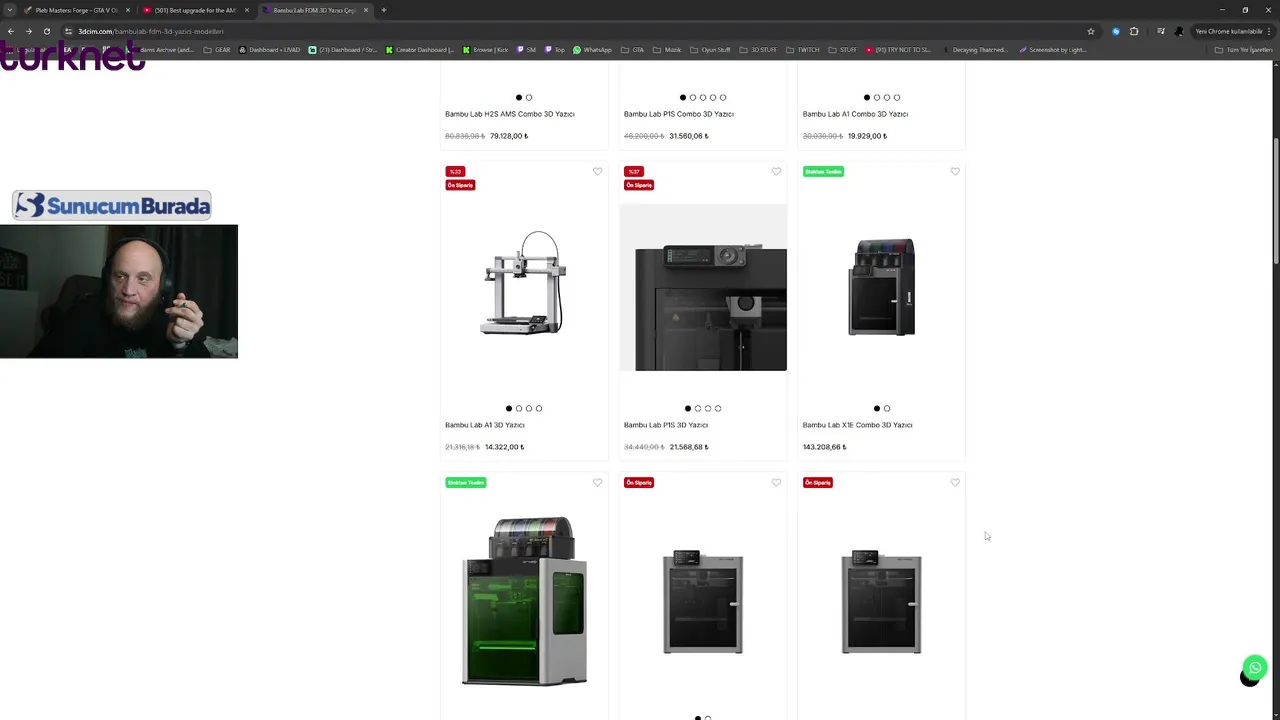Image resolution: width=1280 pixels, height=720 pixels.
Task: Select second variant dot under Bambu Lab P1S 3D Yazıcı
Action: pos(698,408)
